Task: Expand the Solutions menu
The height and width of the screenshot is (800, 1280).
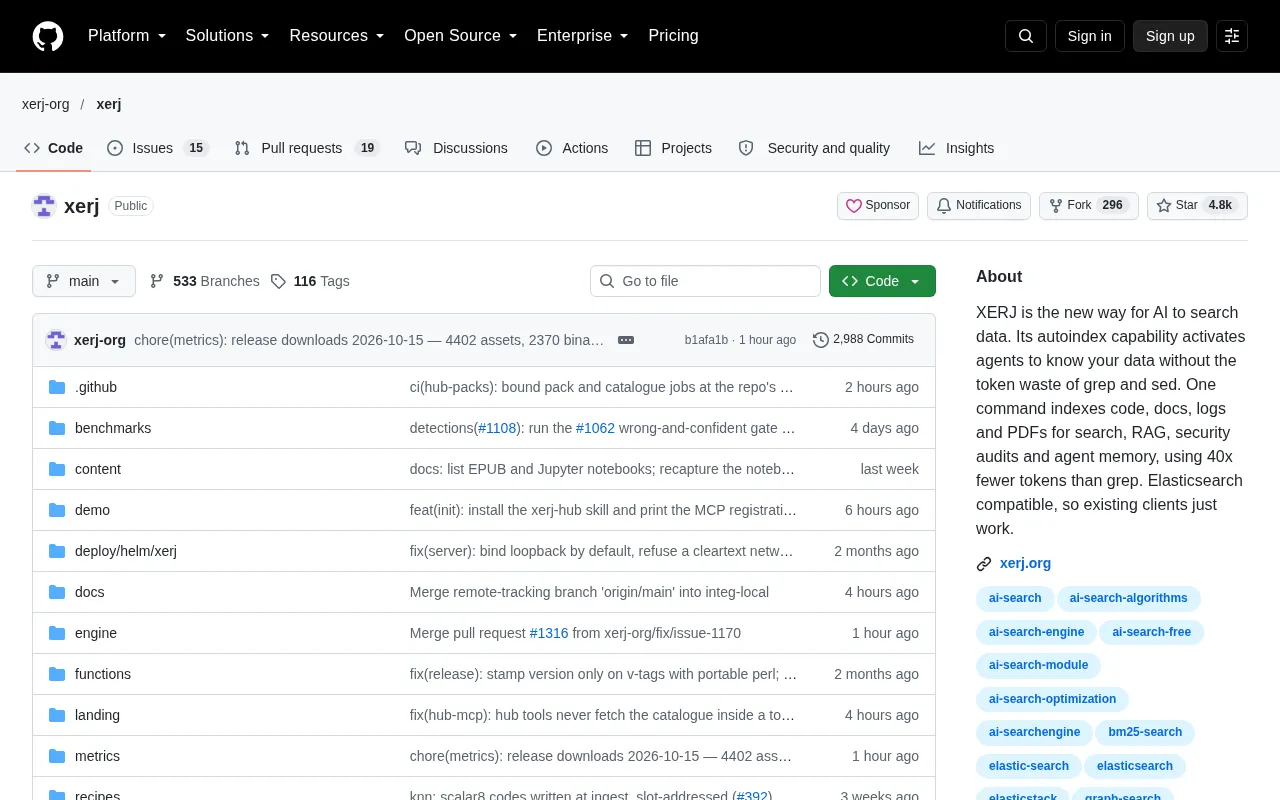Action: (x=228, y=36)
